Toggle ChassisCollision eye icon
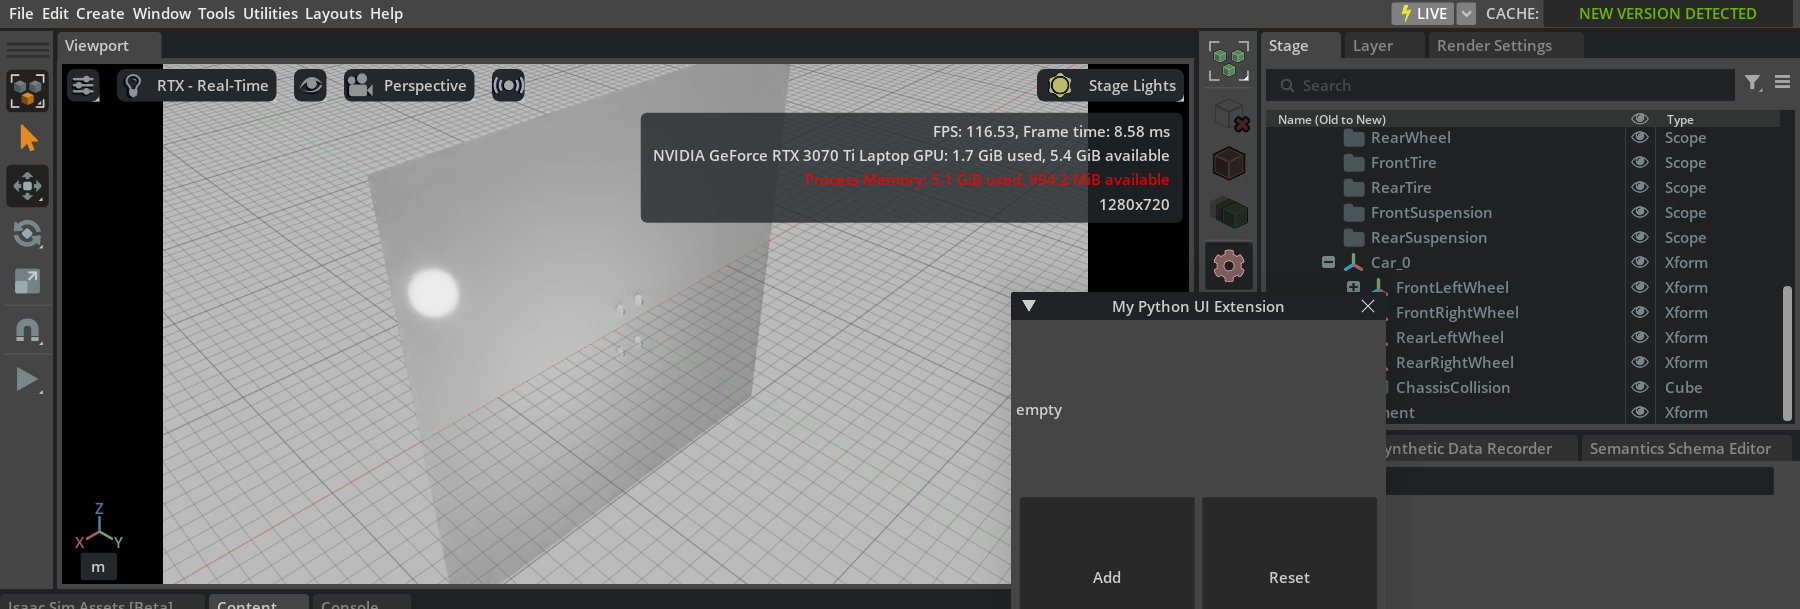Screen dimensions: 1800x609 point(1640,388)
